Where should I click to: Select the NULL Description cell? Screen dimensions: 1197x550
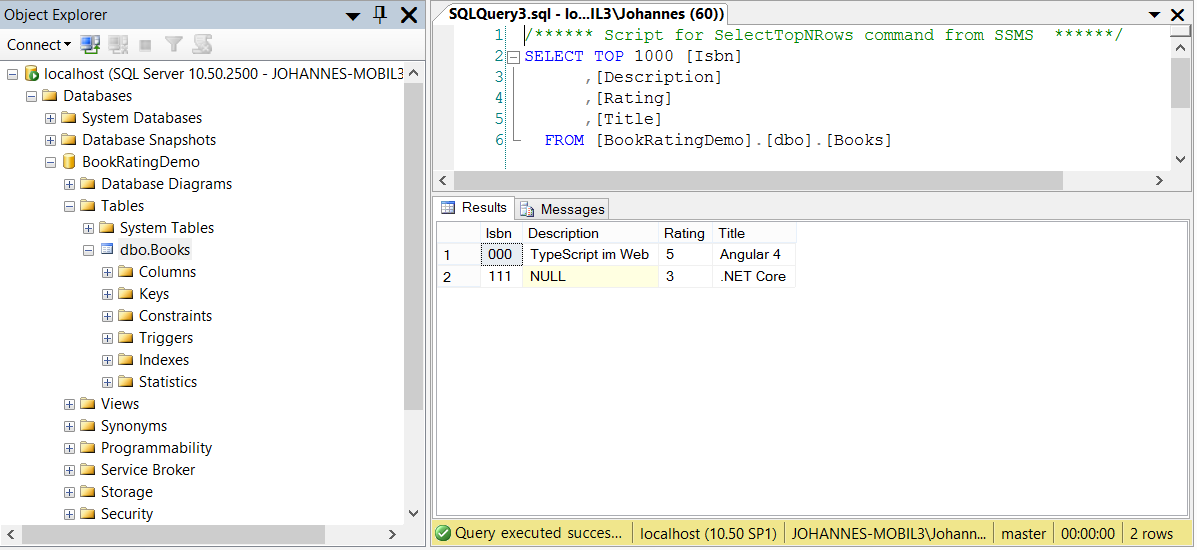tap(590, 276)
